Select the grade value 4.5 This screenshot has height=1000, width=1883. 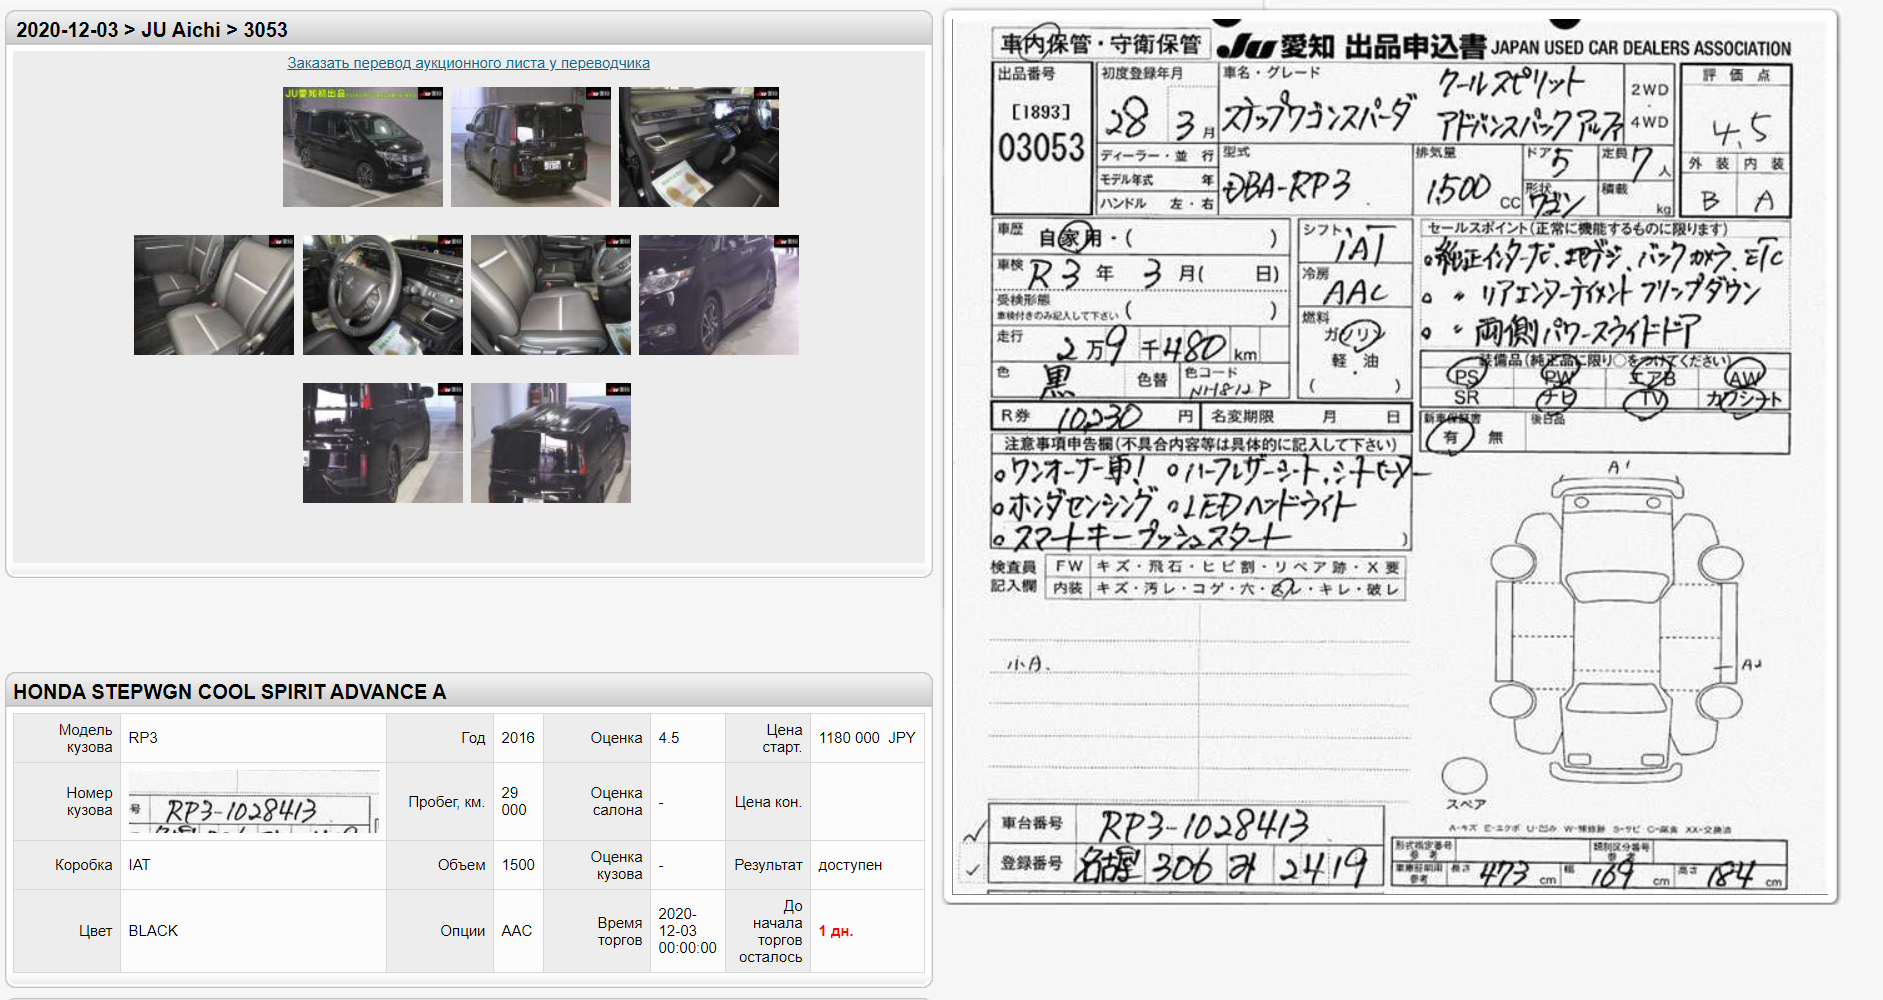pos(669,738)
